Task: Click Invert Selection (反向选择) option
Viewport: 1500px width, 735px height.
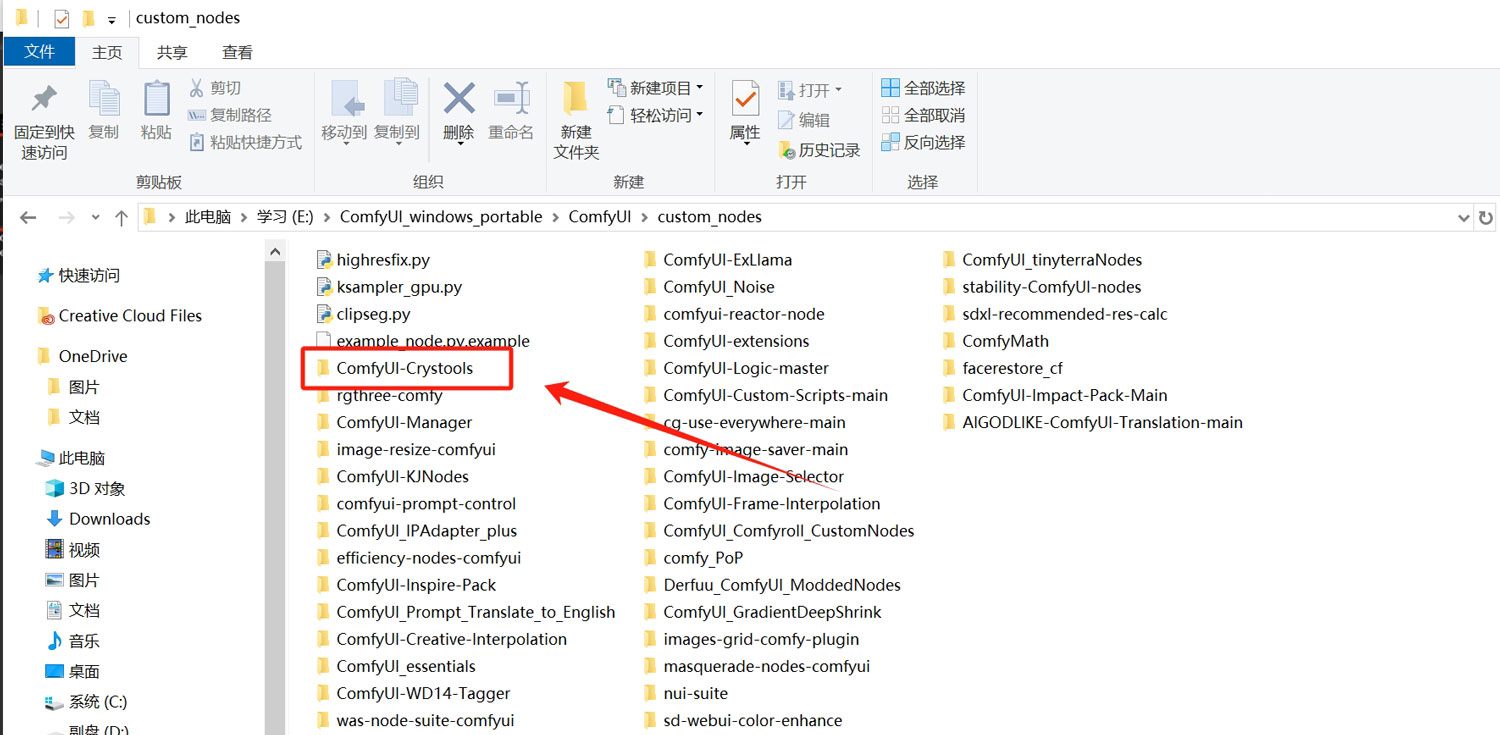Action: [923, 142]
